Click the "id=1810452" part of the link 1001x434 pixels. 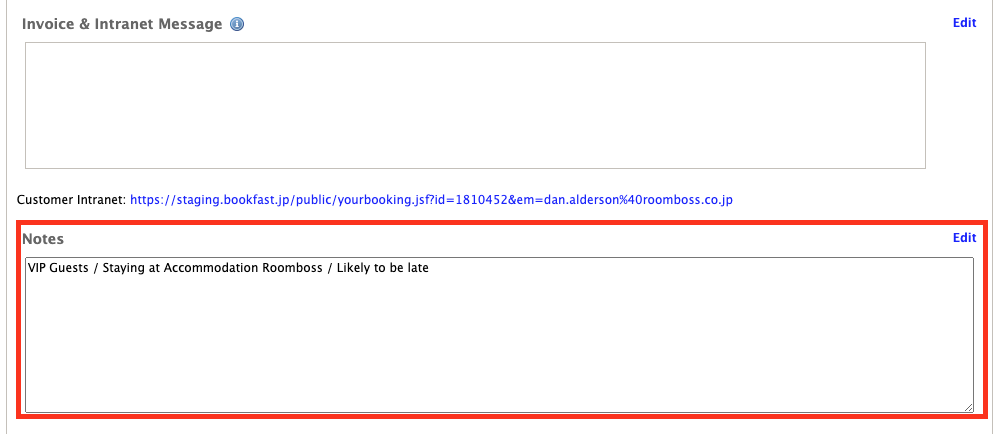click(x=462, y=200)
